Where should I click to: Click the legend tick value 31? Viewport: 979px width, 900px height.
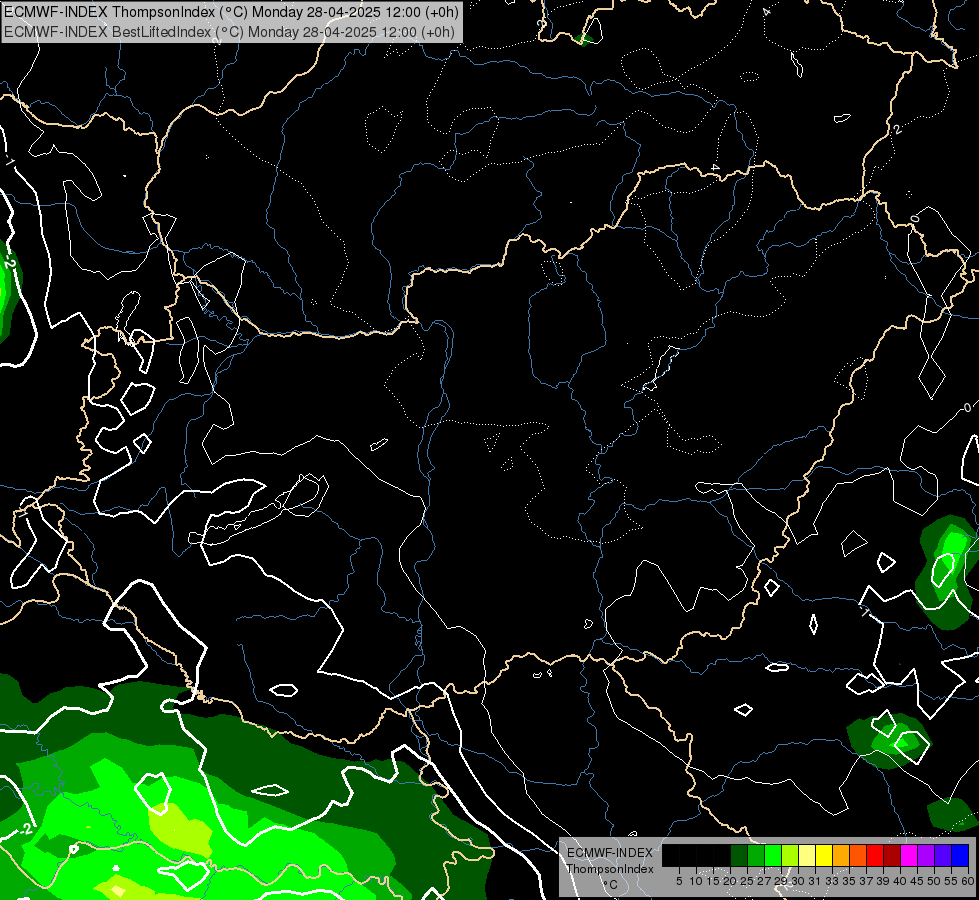(x=815, y=881)
